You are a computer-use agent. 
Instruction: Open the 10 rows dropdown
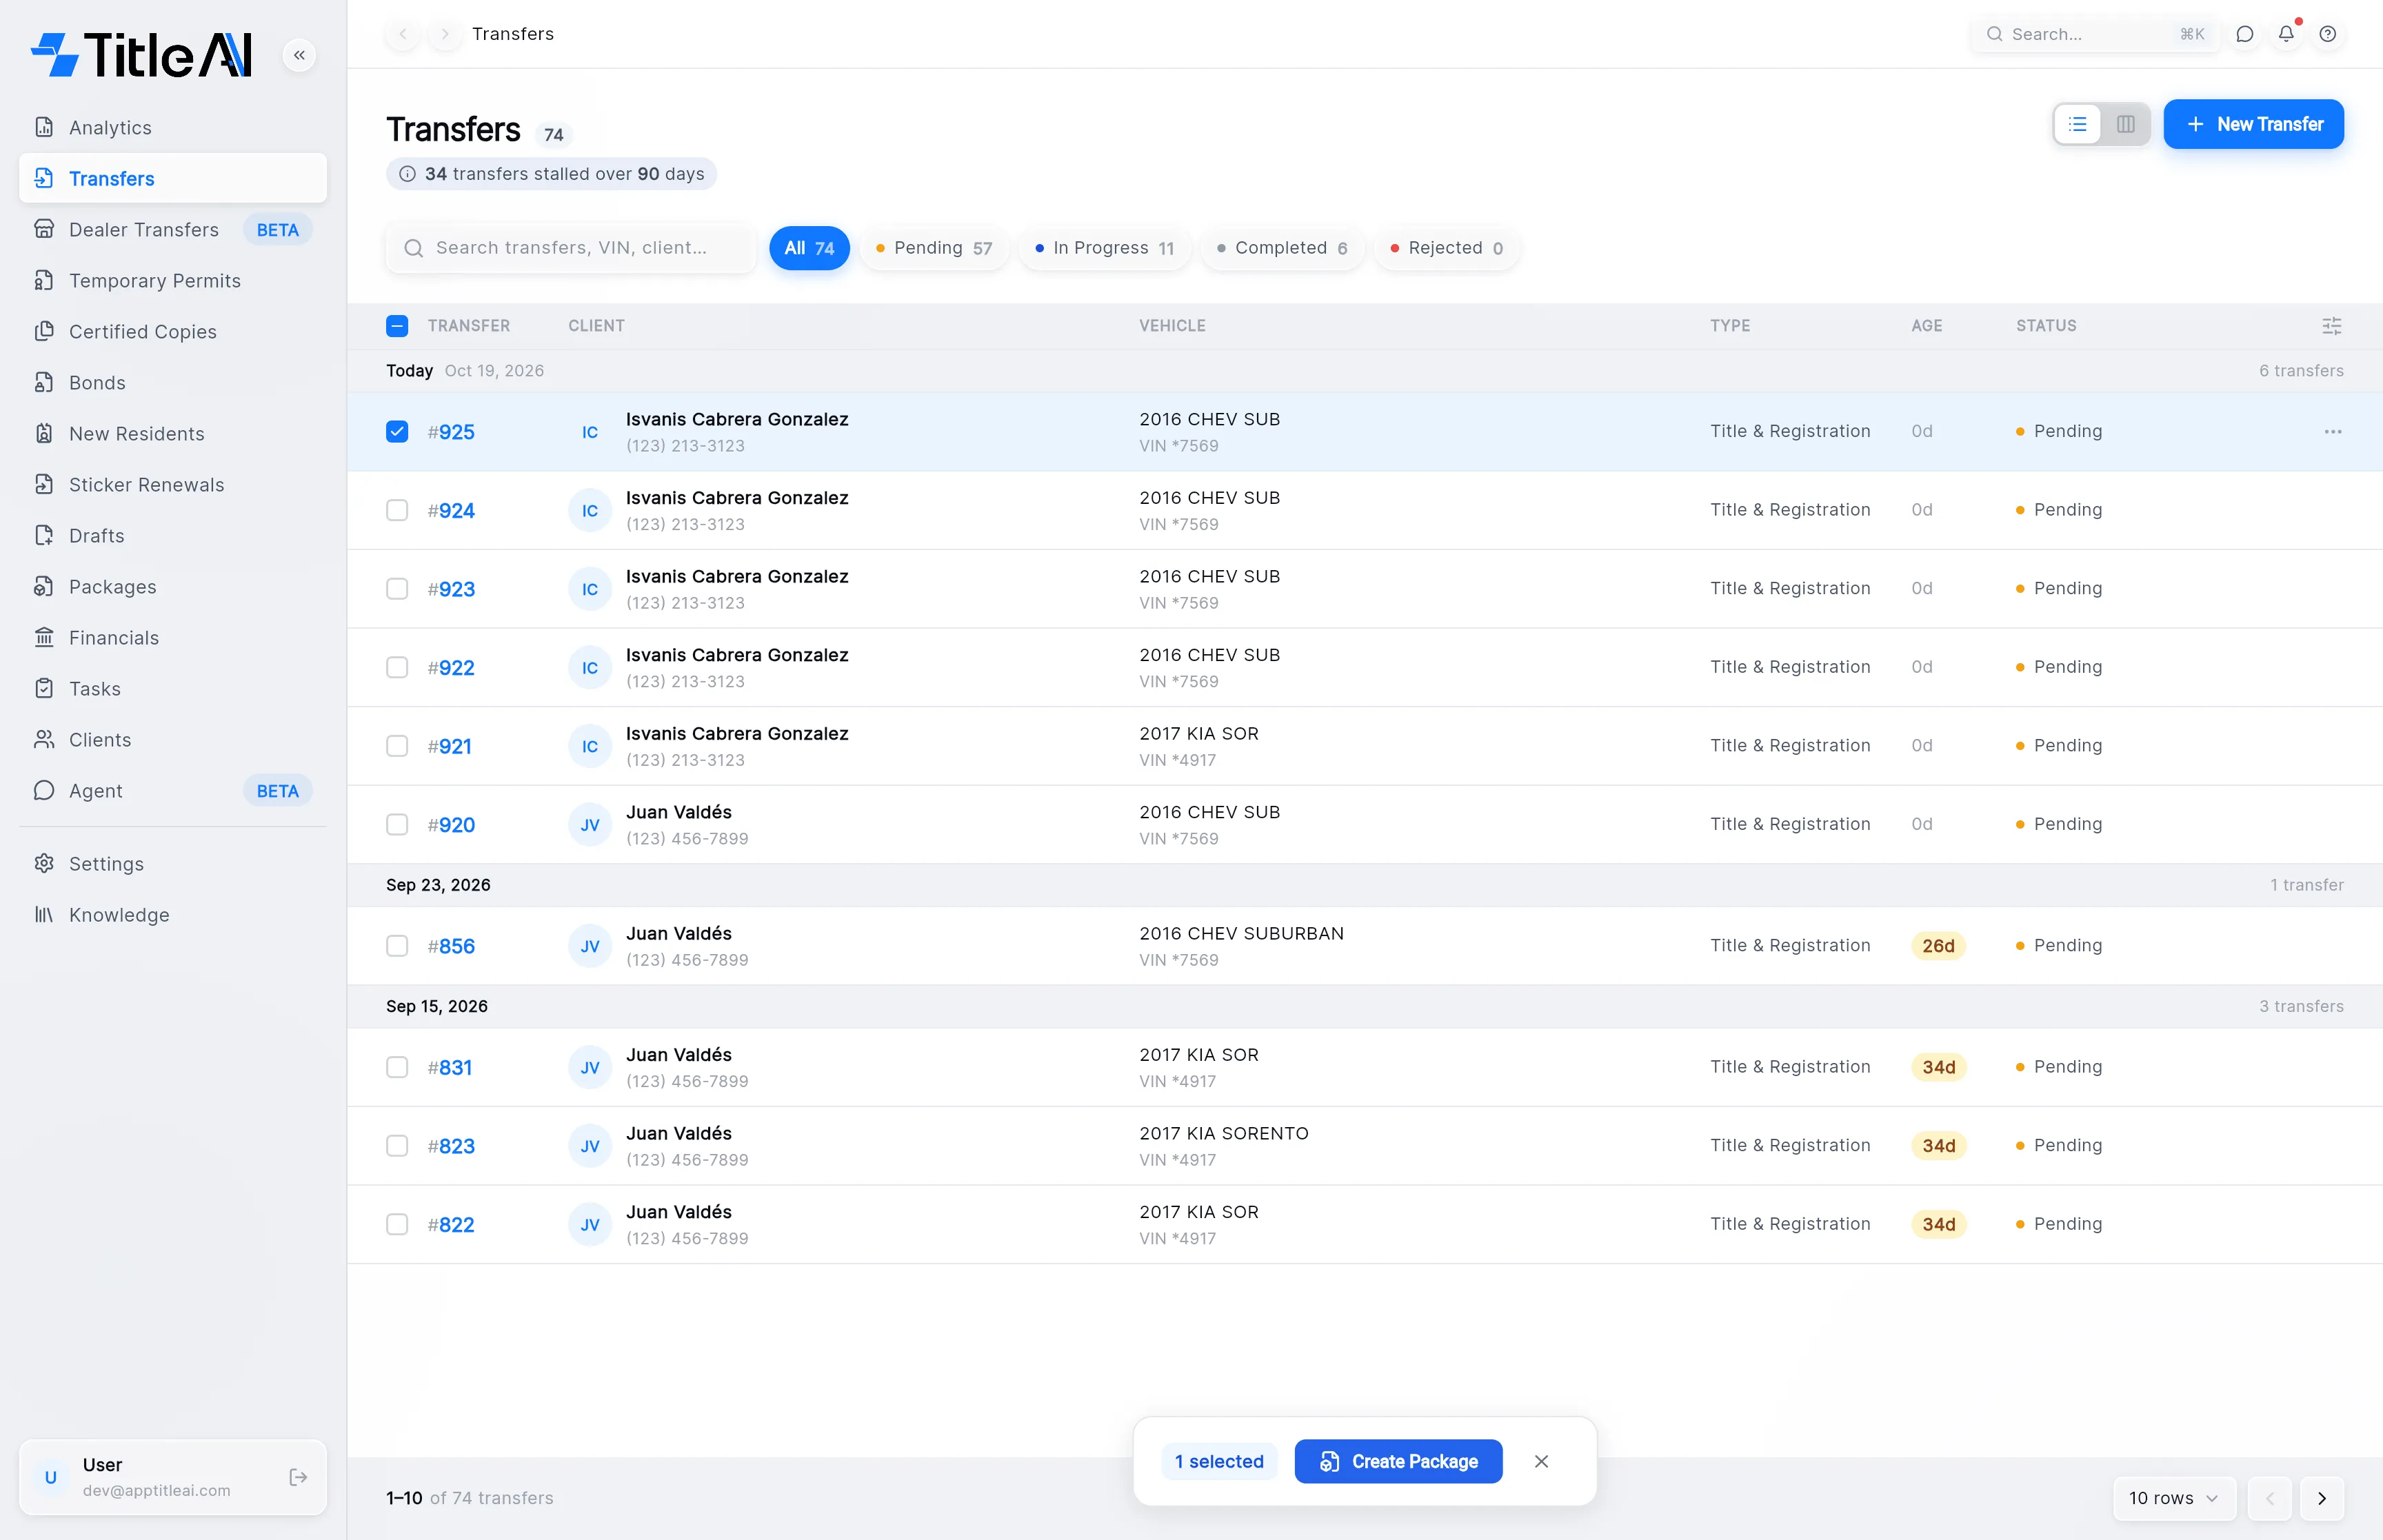click(2174, 1497)
